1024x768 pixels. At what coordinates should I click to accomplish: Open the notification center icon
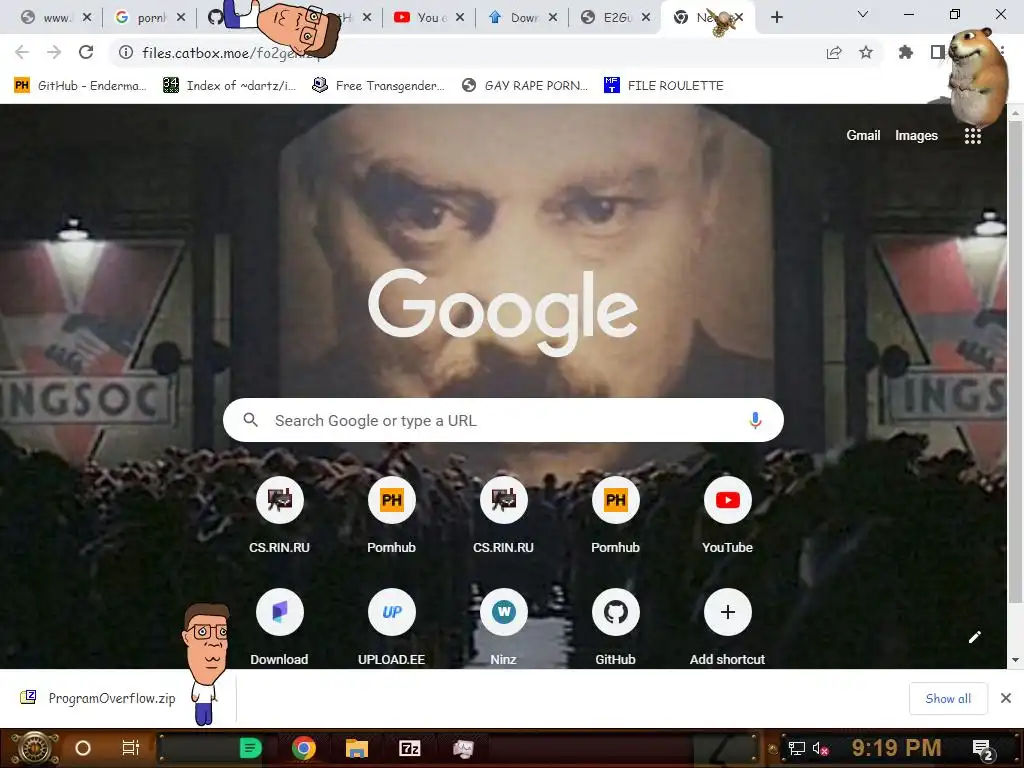click(983, 749)
